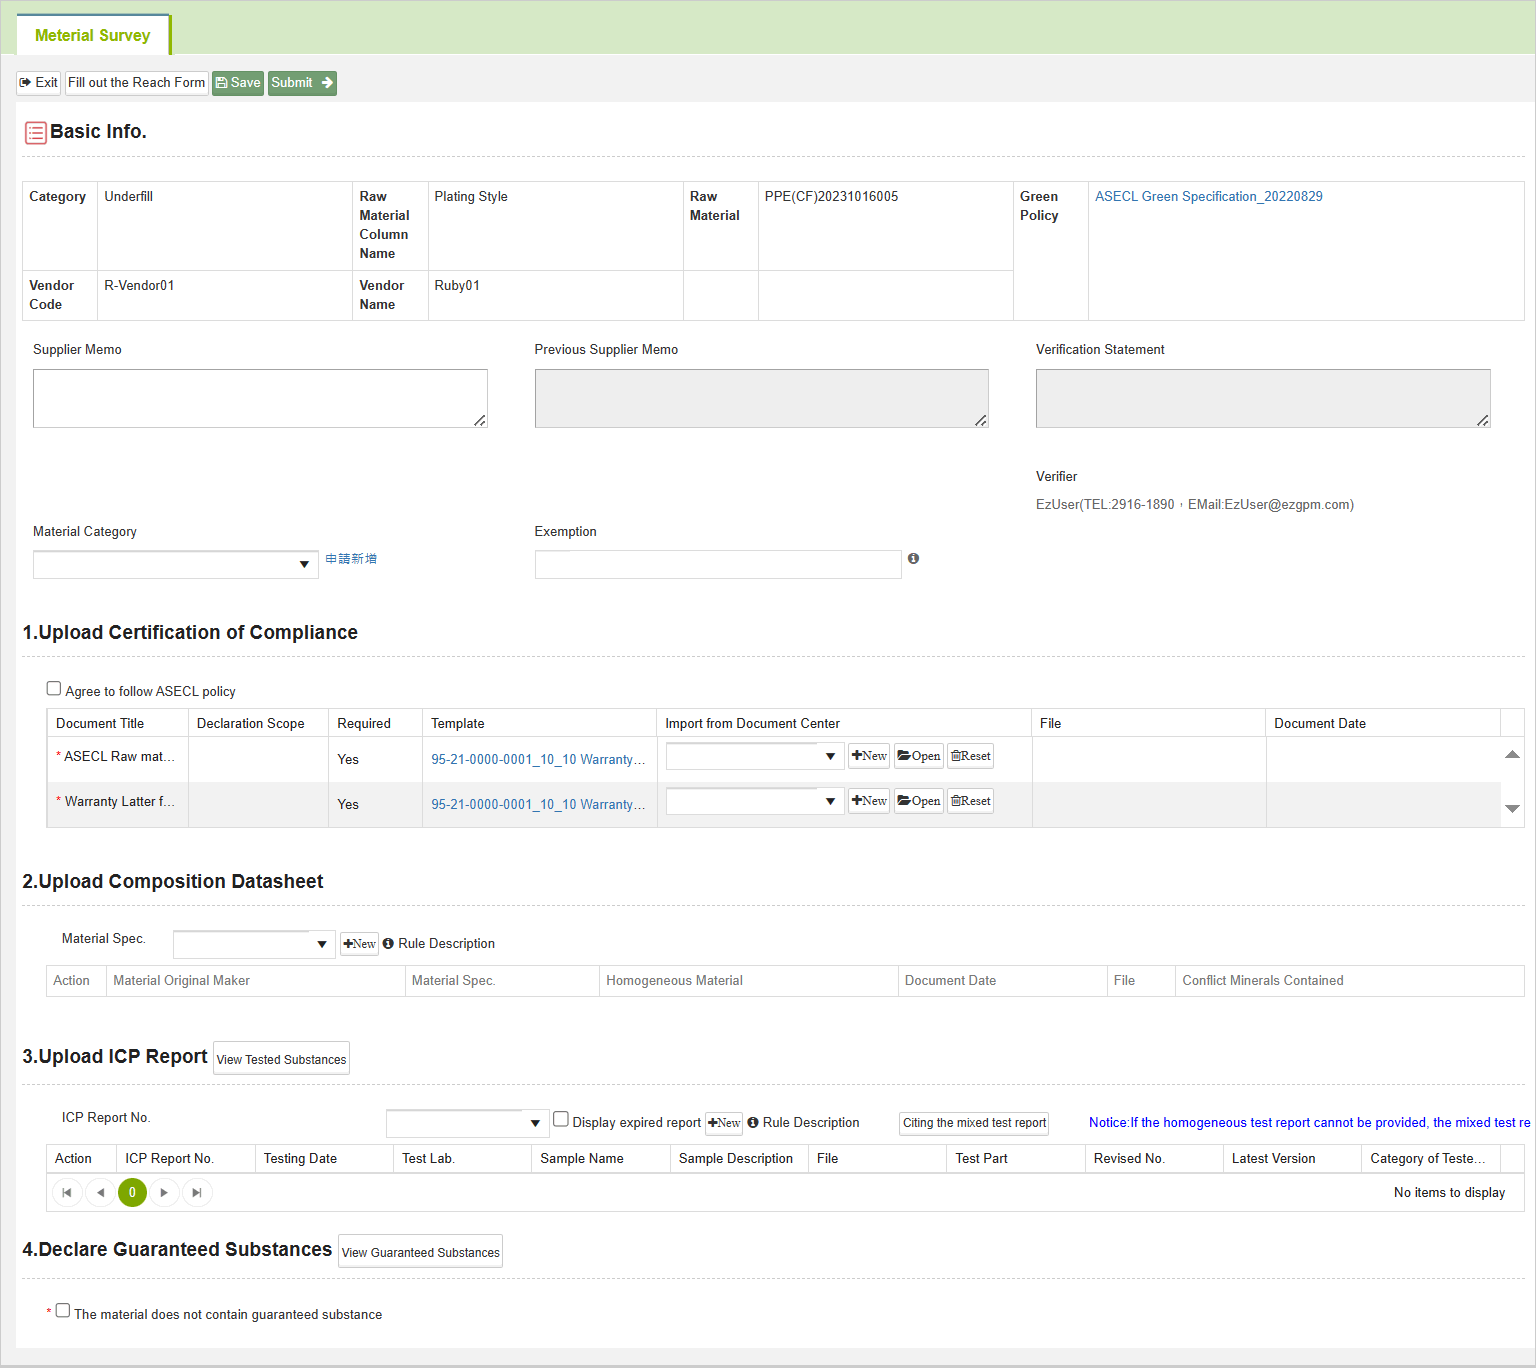Viewport: 1536px width, 1368px height.
Task: Click the 申請新增 link
Action: (x=351, y=559)
